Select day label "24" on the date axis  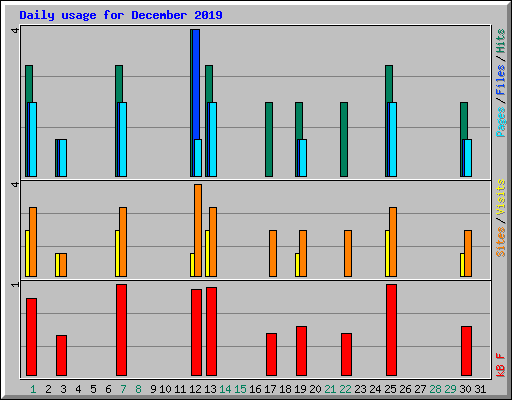[375, 389]
